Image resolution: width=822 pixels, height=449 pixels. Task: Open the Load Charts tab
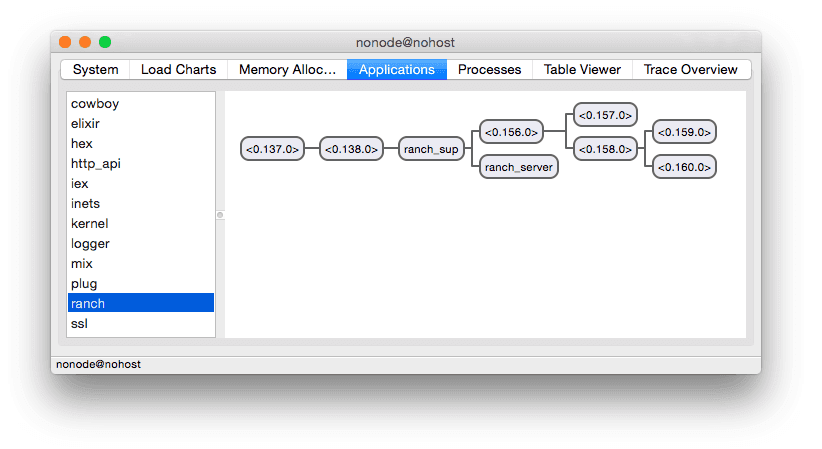(178, 69)
